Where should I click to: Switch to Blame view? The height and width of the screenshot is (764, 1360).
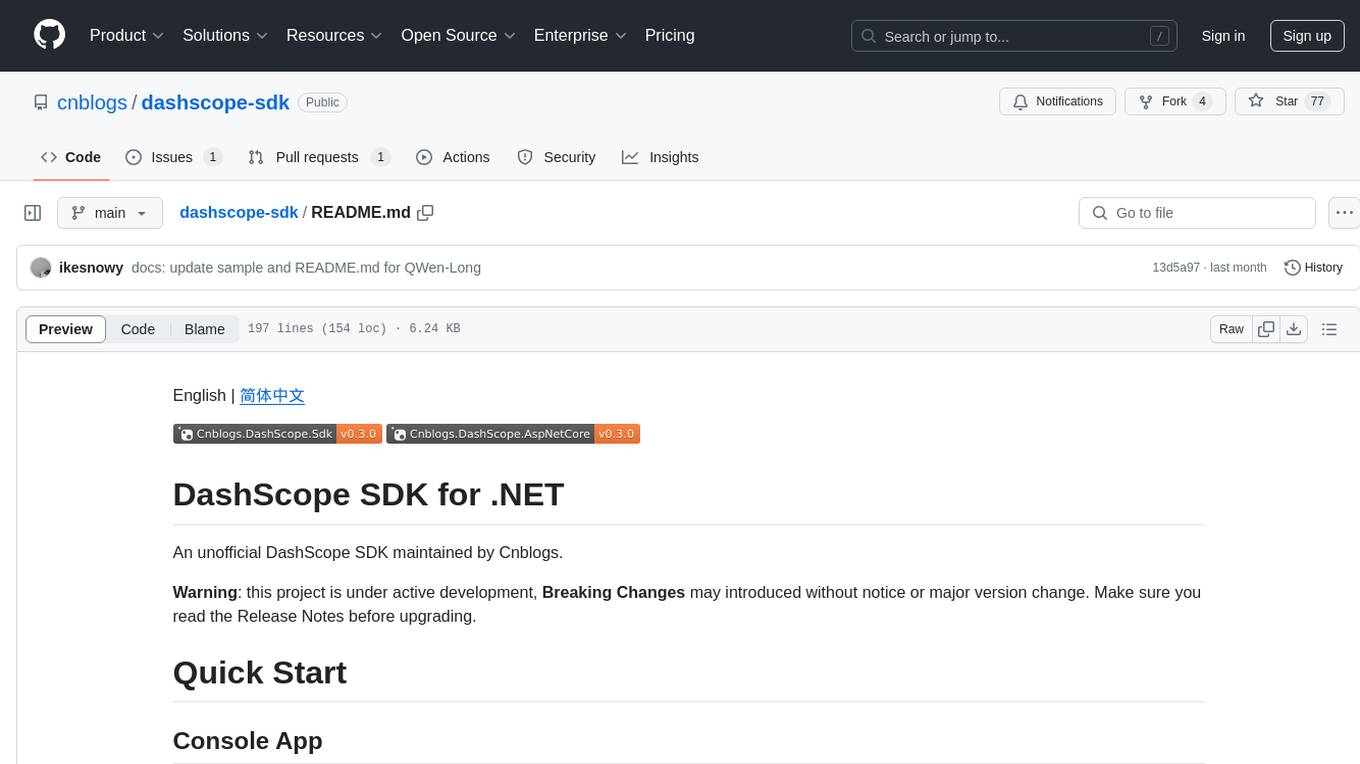pos(204,329)
